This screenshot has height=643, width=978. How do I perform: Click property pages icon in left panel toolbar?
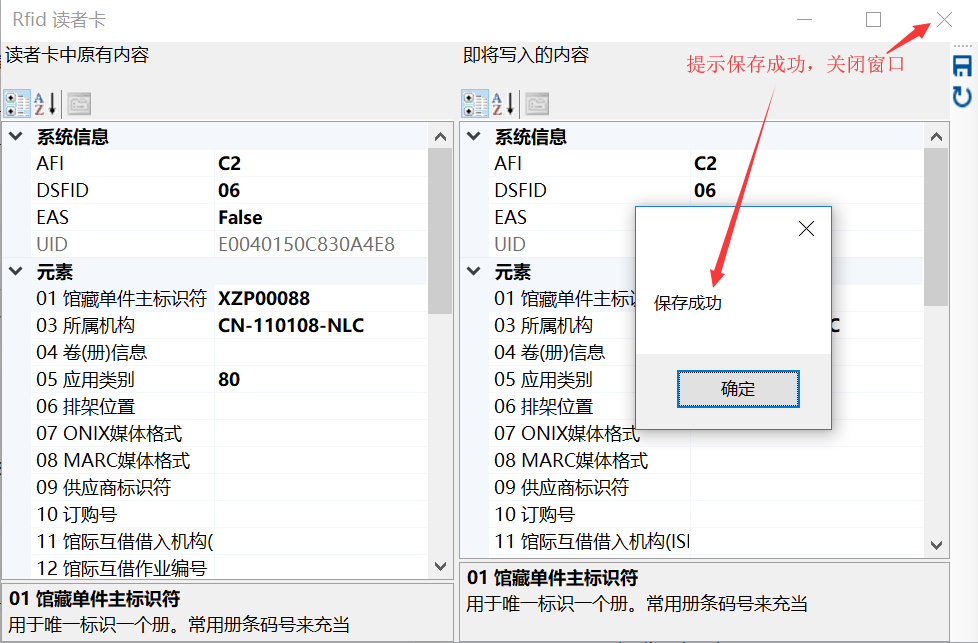[x=79, y=104]
